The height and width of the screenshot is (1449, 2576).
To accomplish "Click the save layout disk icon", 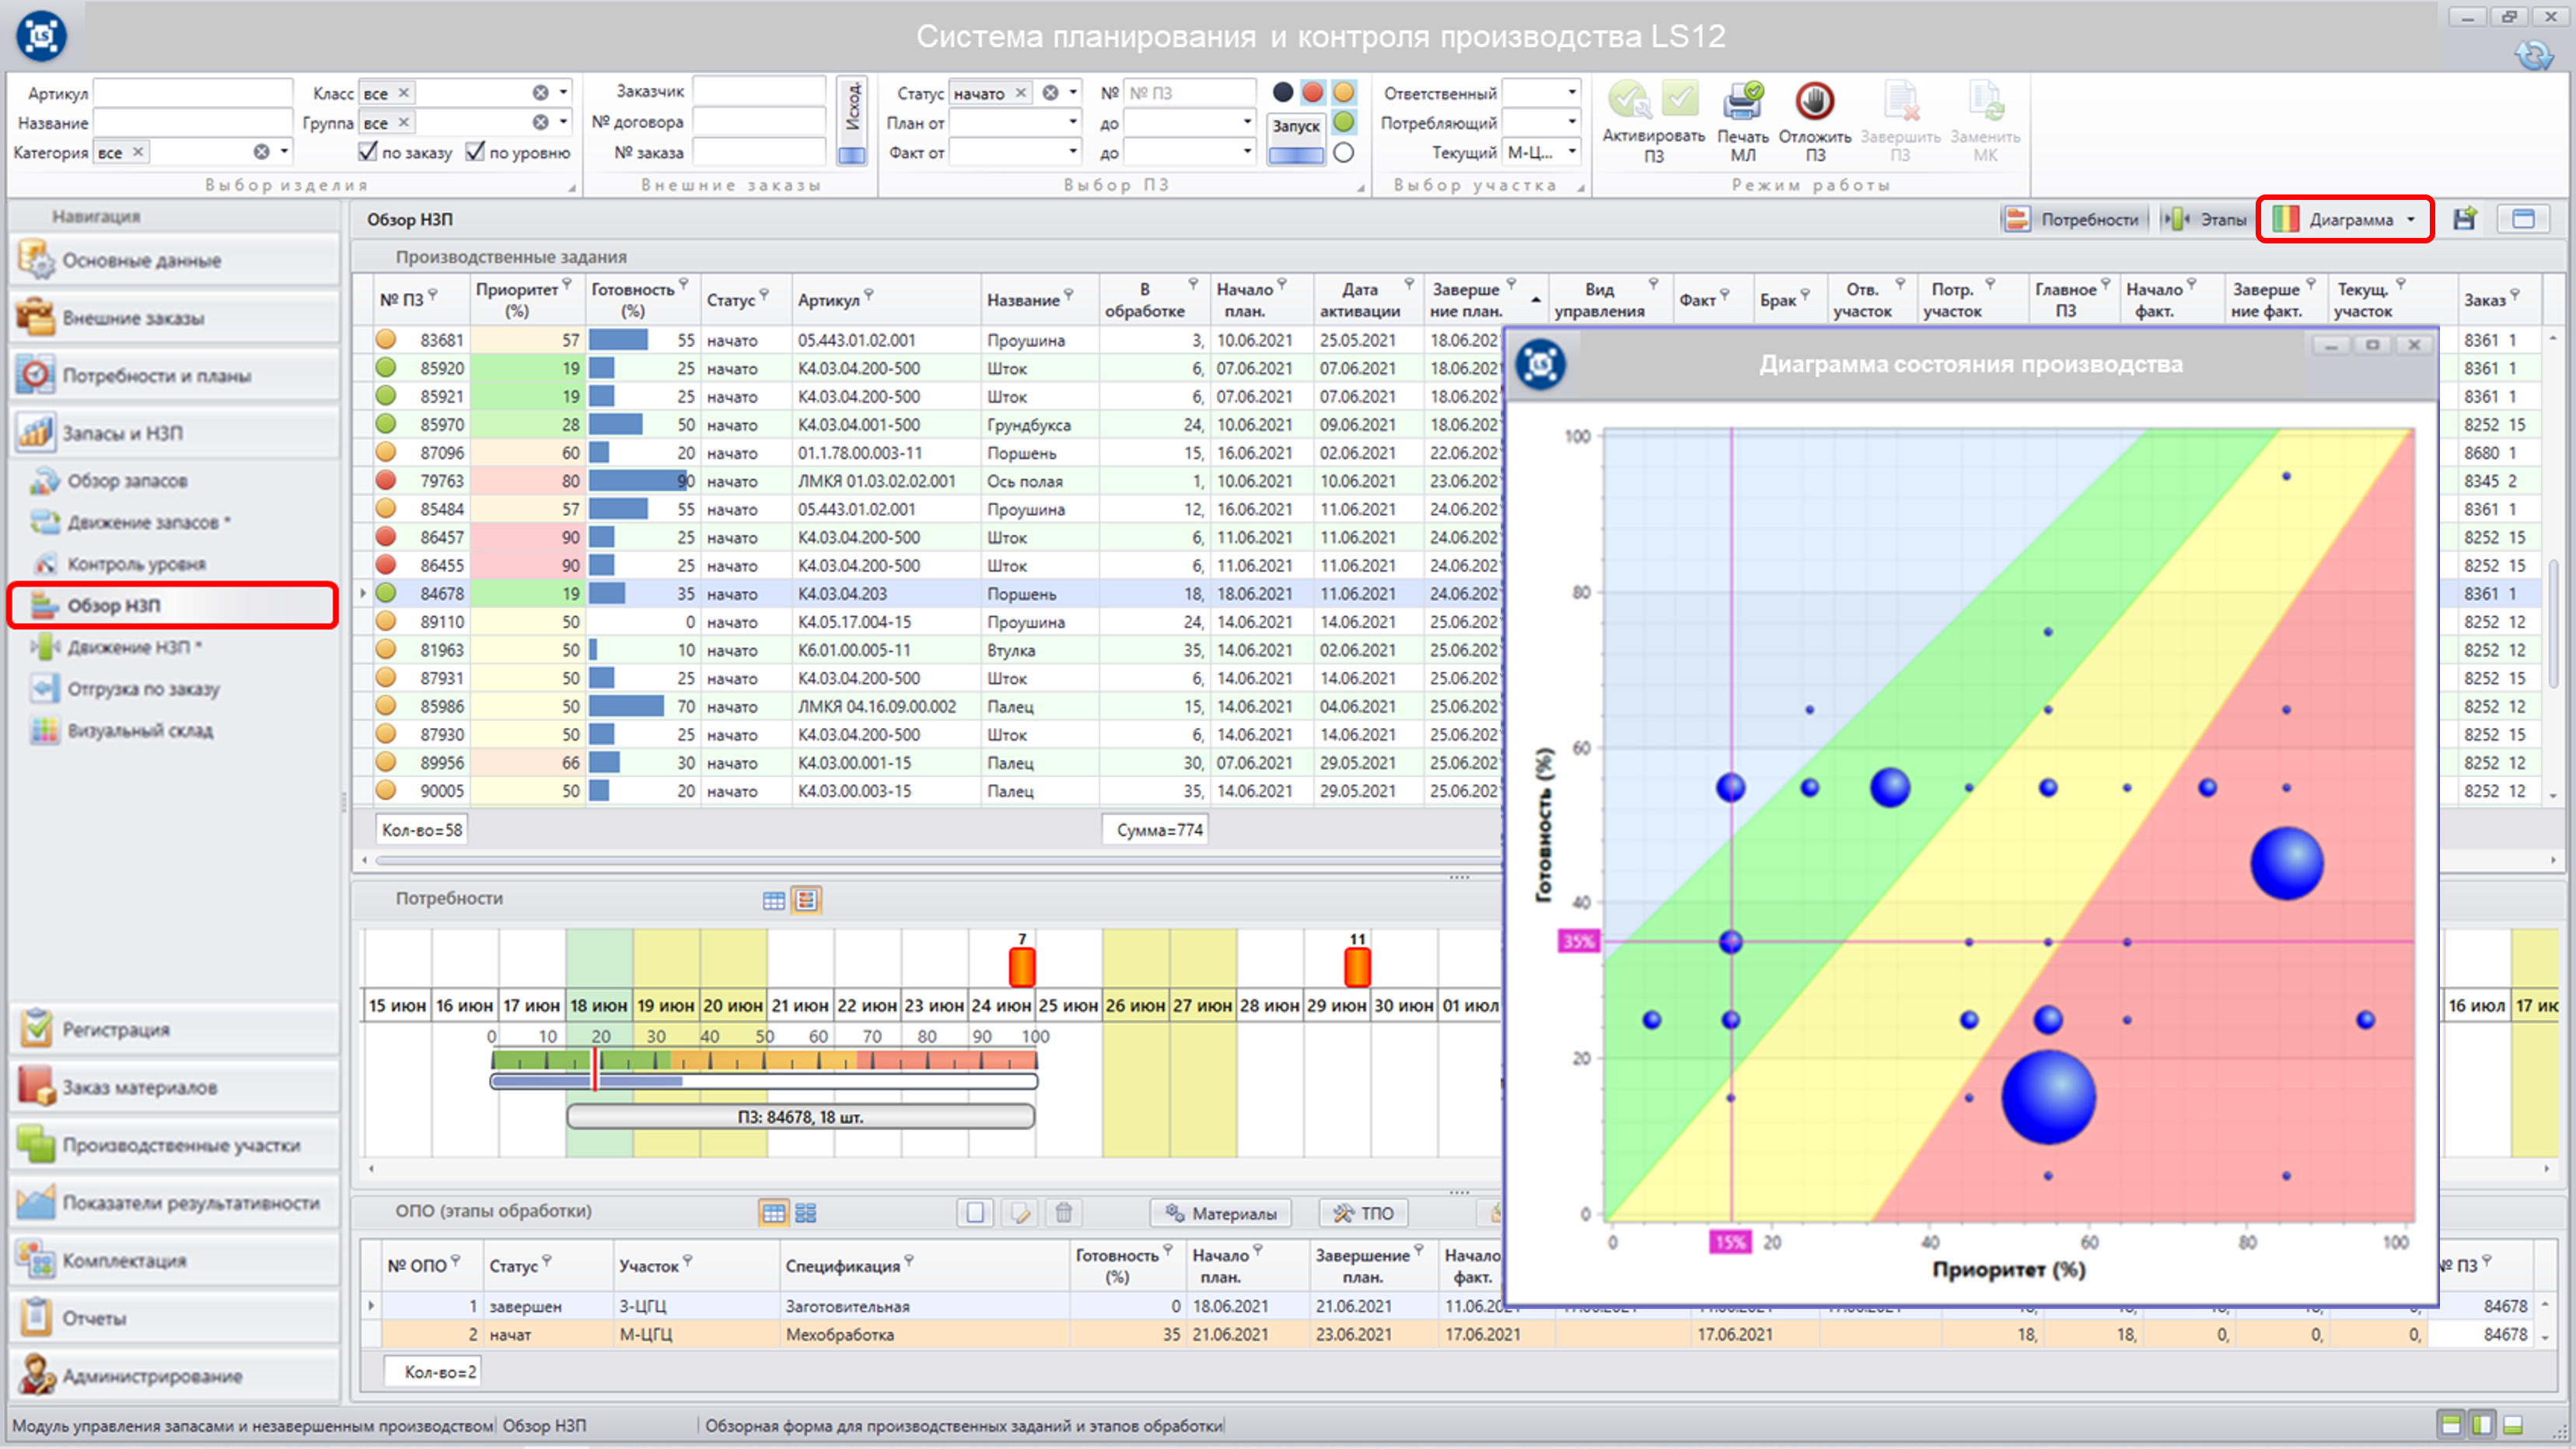I will click(x=2465, y=219).
